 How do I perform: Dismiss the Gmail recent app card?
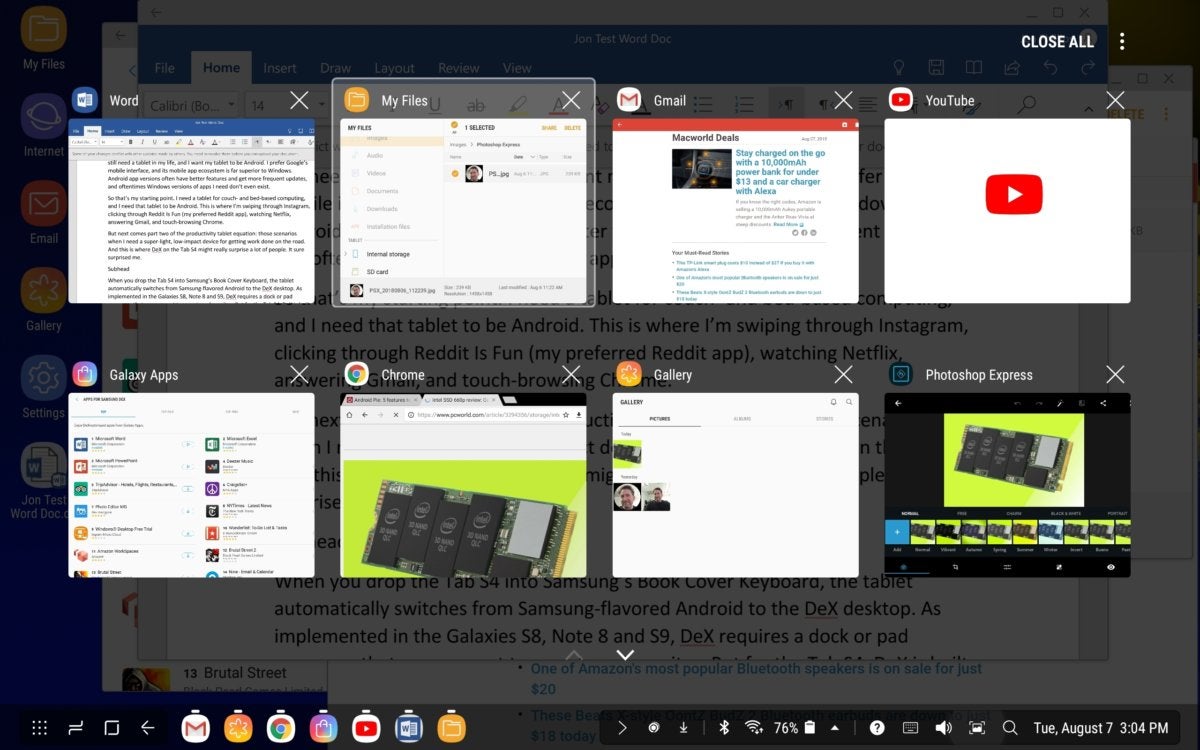coord(843,100)
